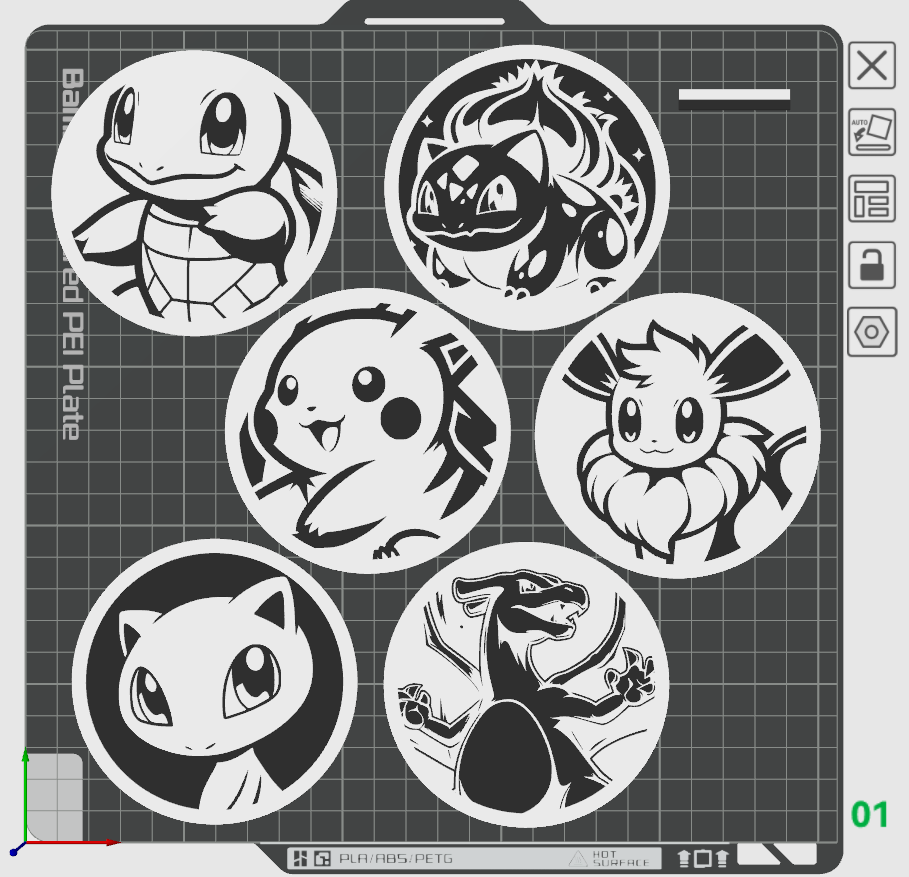Click the arrange objects layout icon
909x877 pixels.
pos(872,199)
